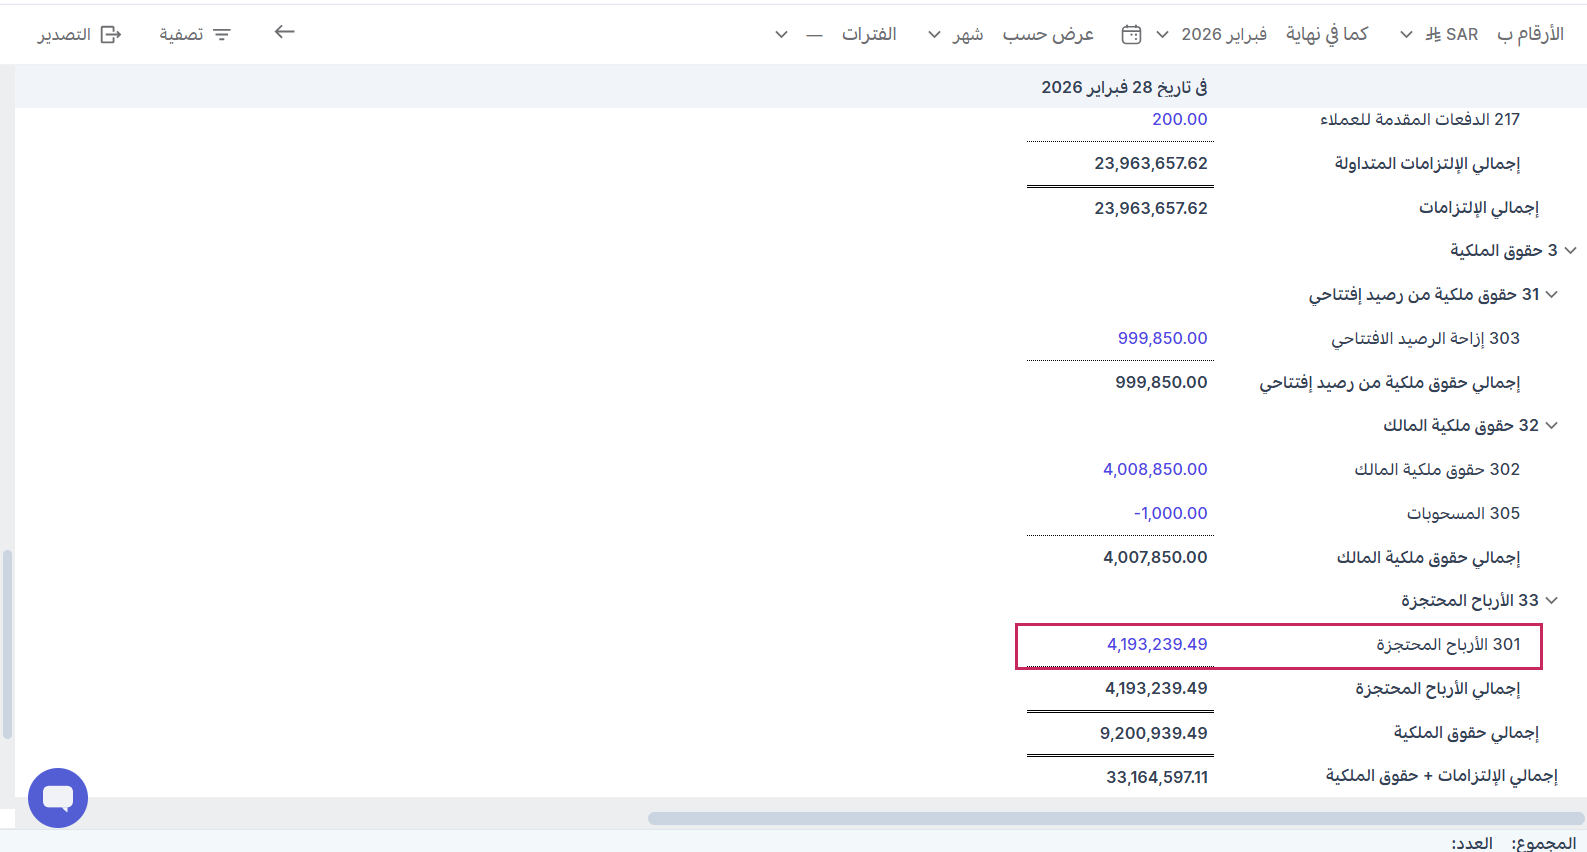Click the 200.00 customer advances amount

click(x=1179, y=120)
